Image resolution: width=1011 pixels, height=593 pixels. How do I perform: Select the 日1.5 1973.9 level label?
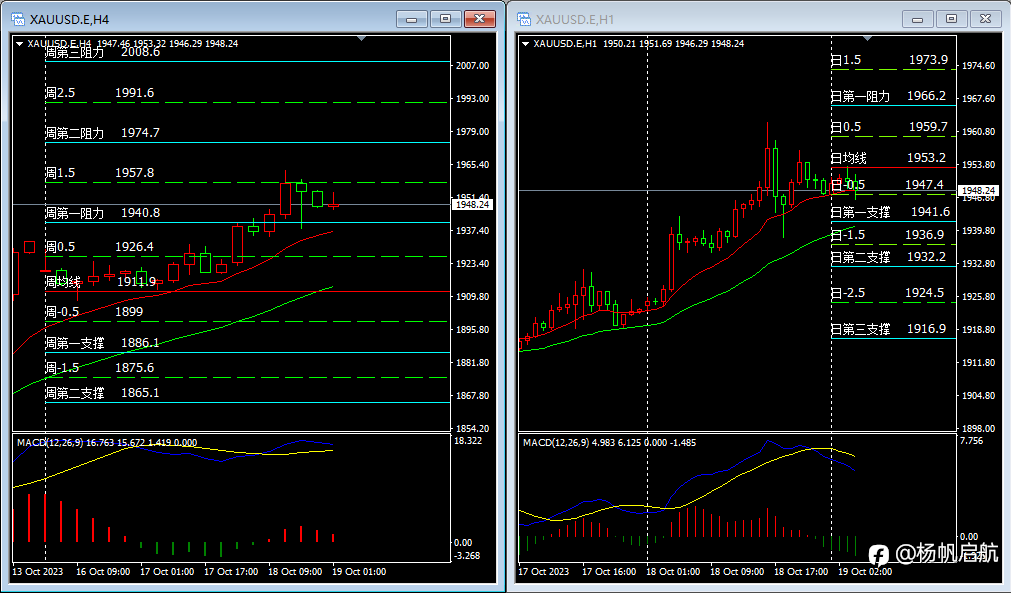(889, 60)
